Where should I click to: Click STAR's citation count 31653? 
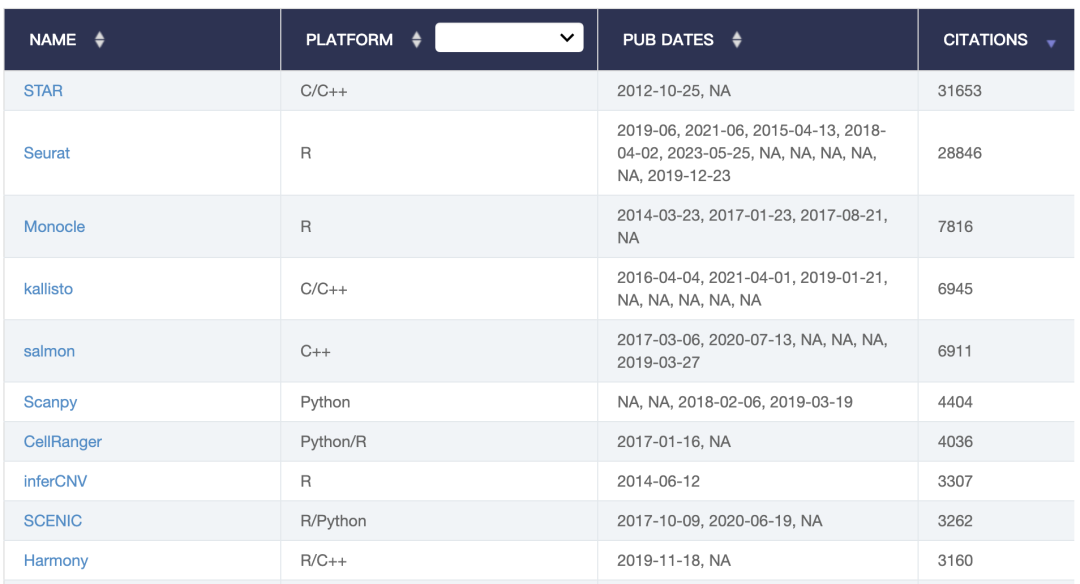coord(959,91)
